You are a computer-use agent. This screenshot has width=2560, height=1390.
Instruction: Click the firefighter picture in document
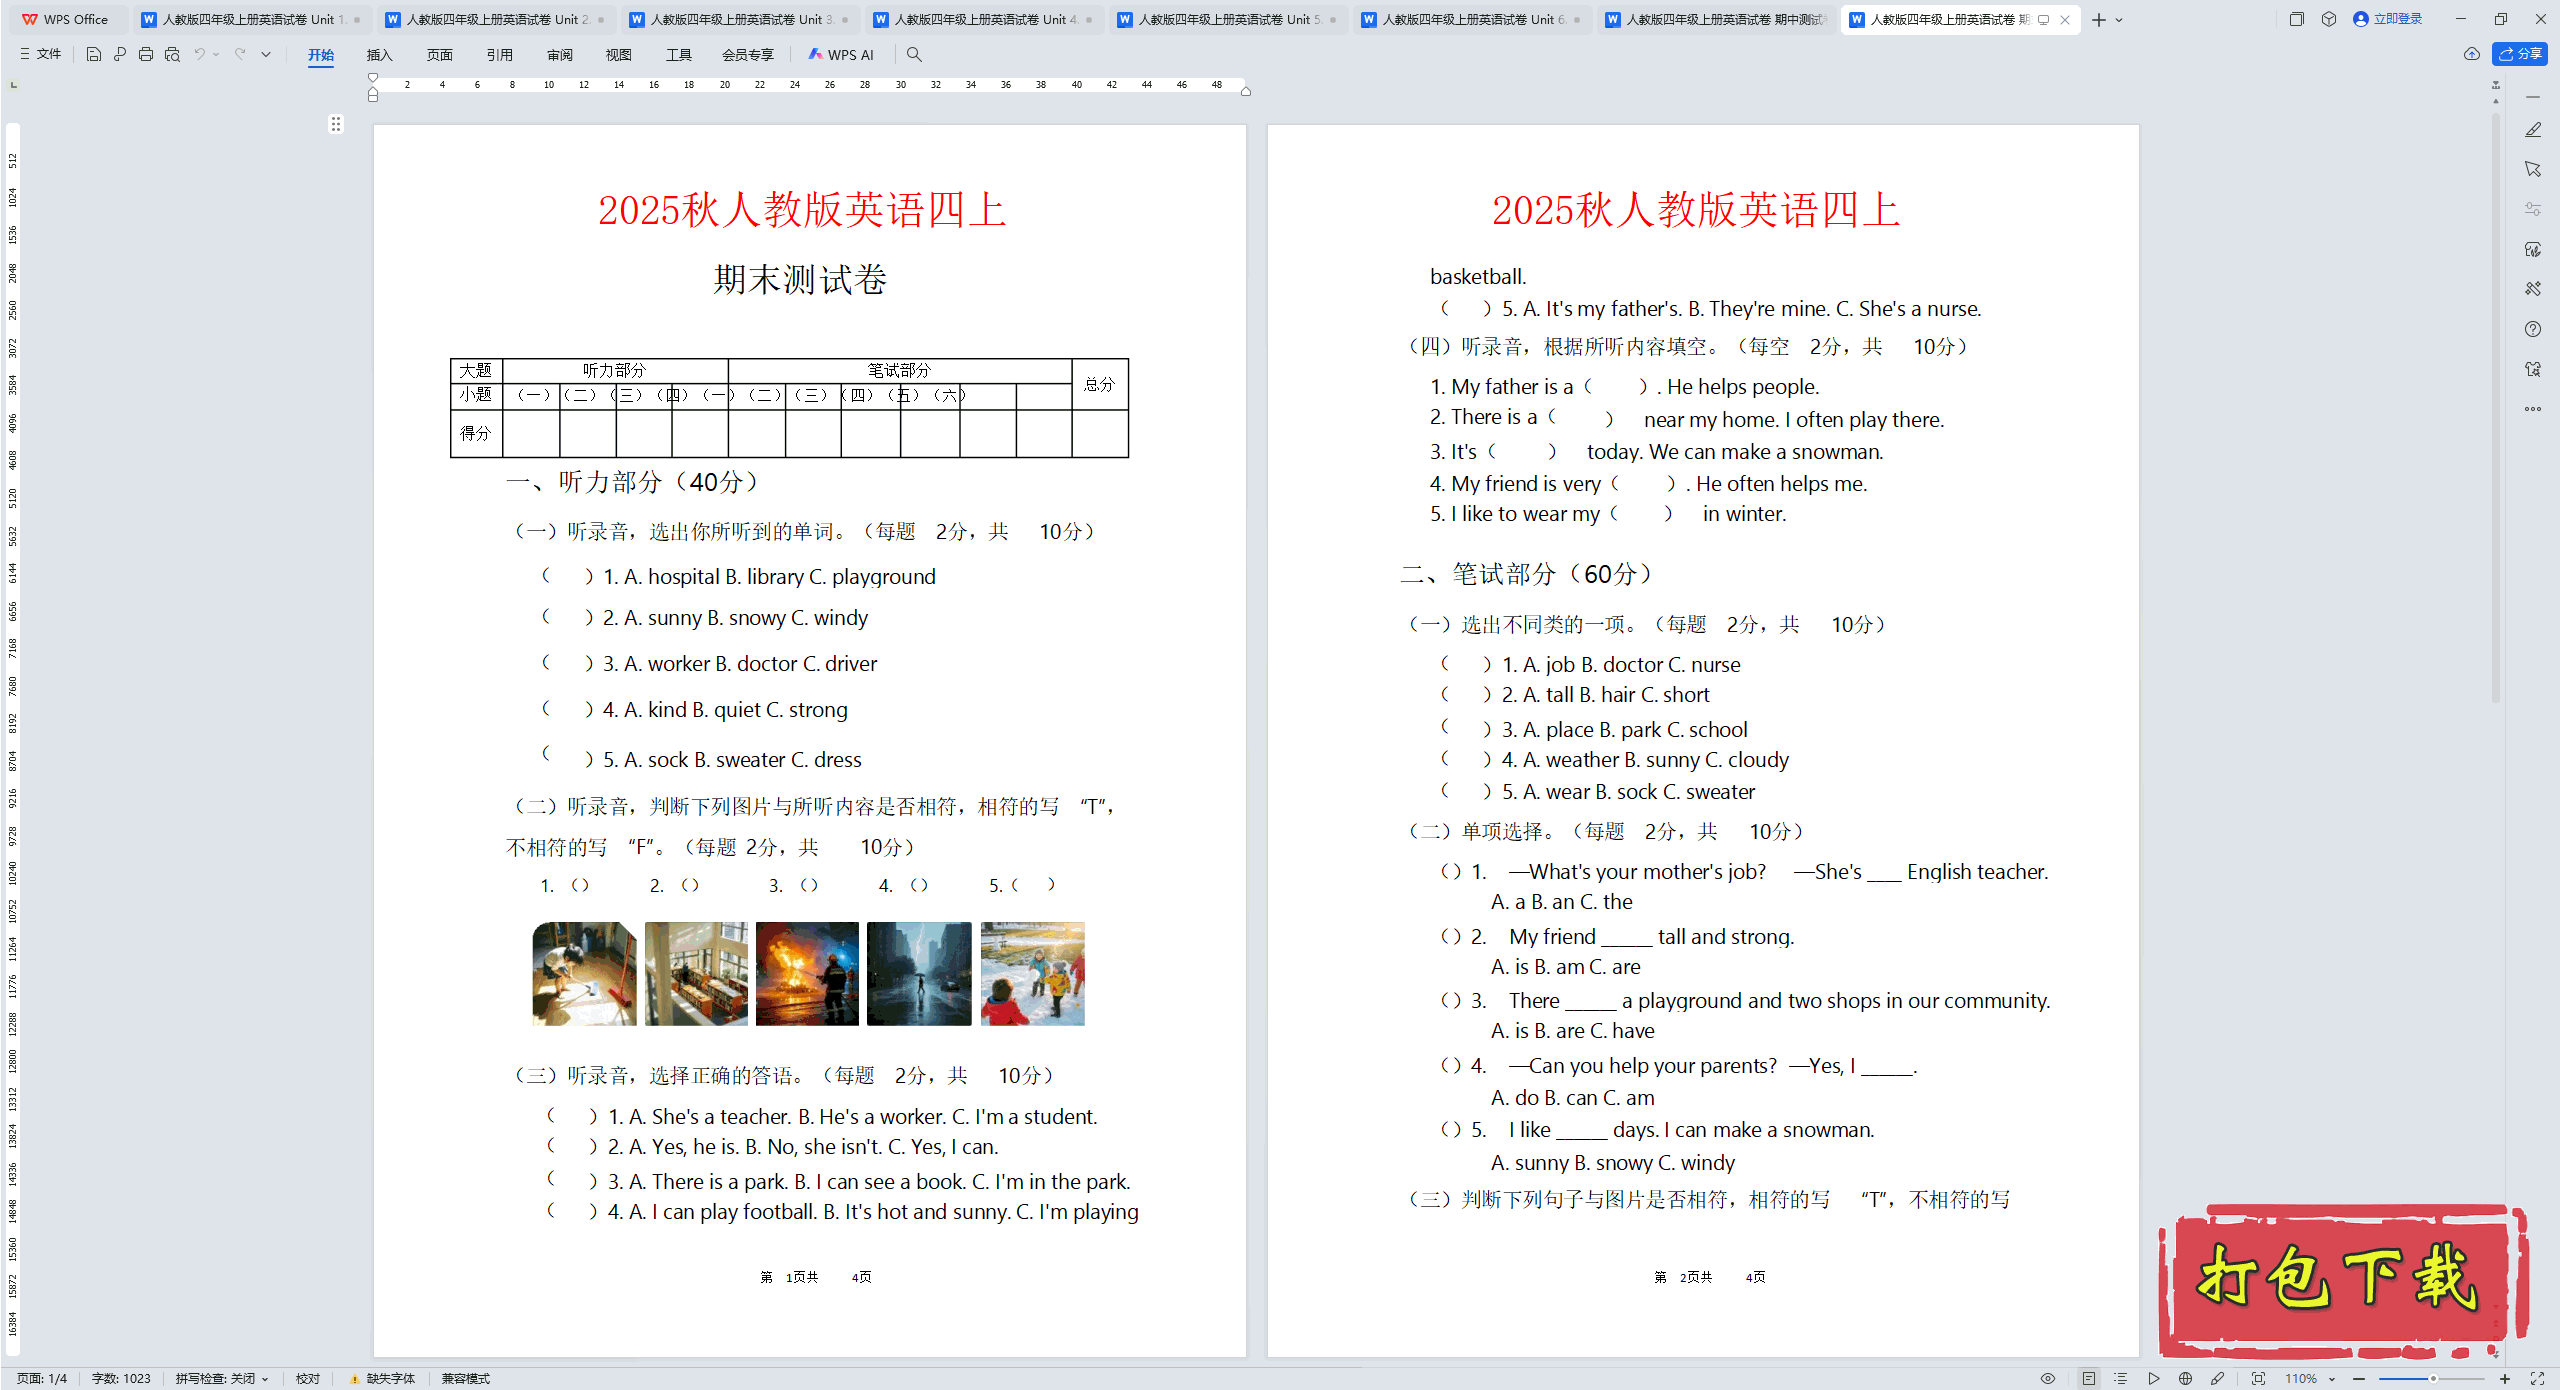coord(807,973)
